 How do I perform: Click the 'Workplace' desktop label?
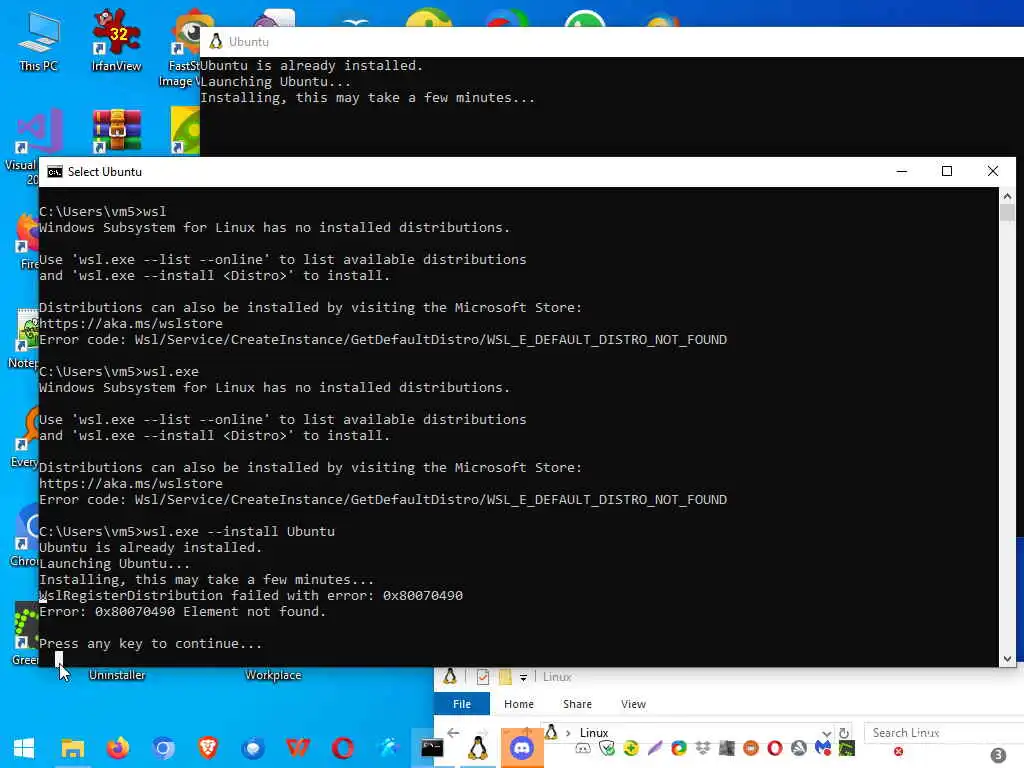tap(273, 675)
